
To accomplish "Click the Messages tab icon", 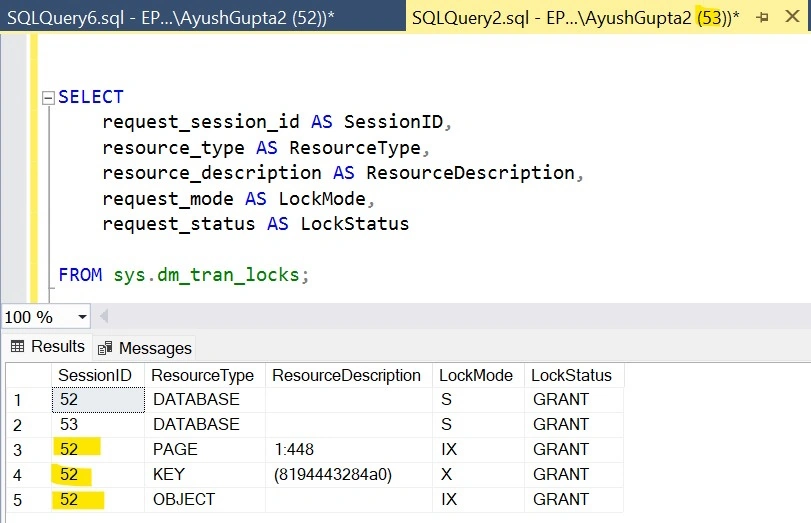I will pos(105,348).
